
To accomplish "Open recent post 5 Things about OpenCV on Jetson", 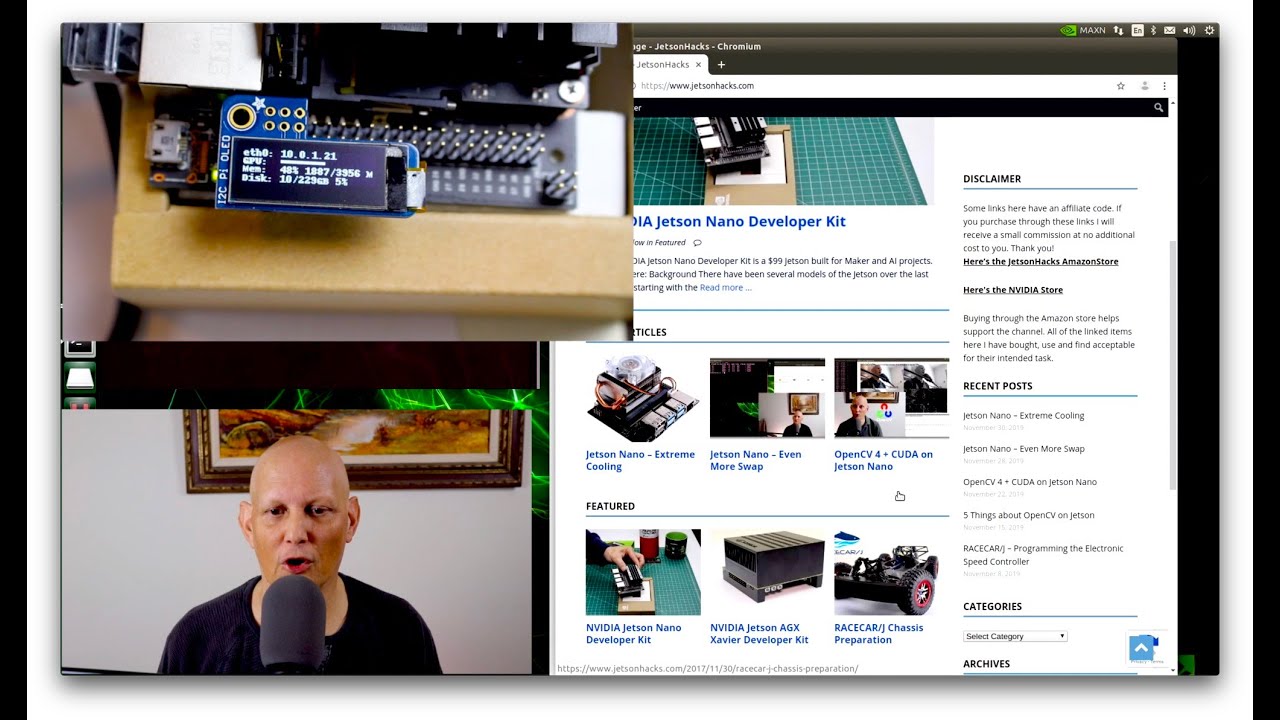I will (x=1028, y=515).
